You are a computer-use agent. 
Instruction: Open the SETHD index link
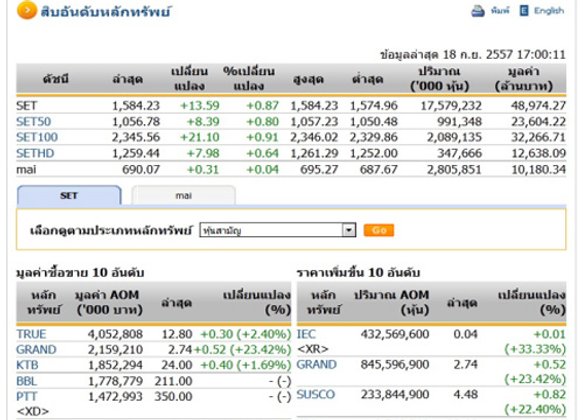[x=35, y=153]
